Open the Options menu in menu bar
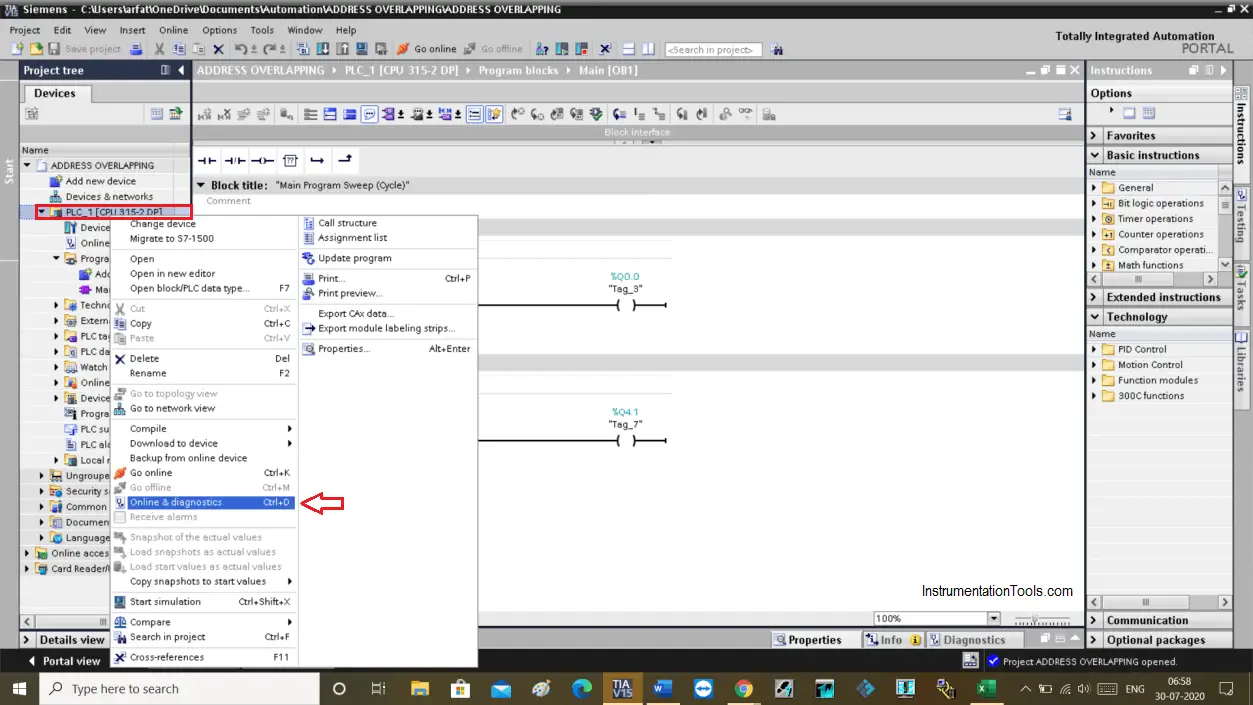The image size is (1253, 705). point(220,30)
